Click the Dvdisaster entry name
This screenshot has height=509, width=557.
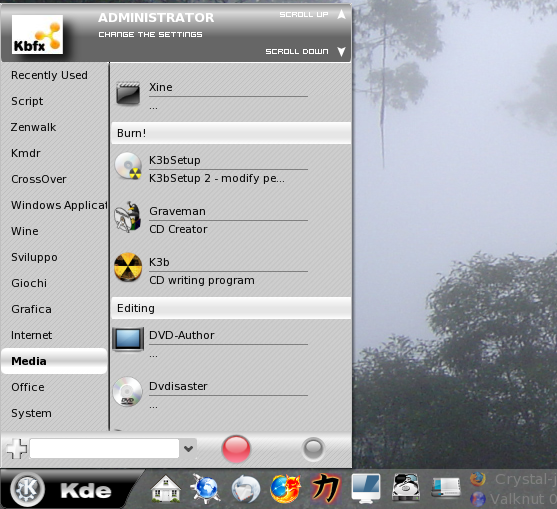178,386
